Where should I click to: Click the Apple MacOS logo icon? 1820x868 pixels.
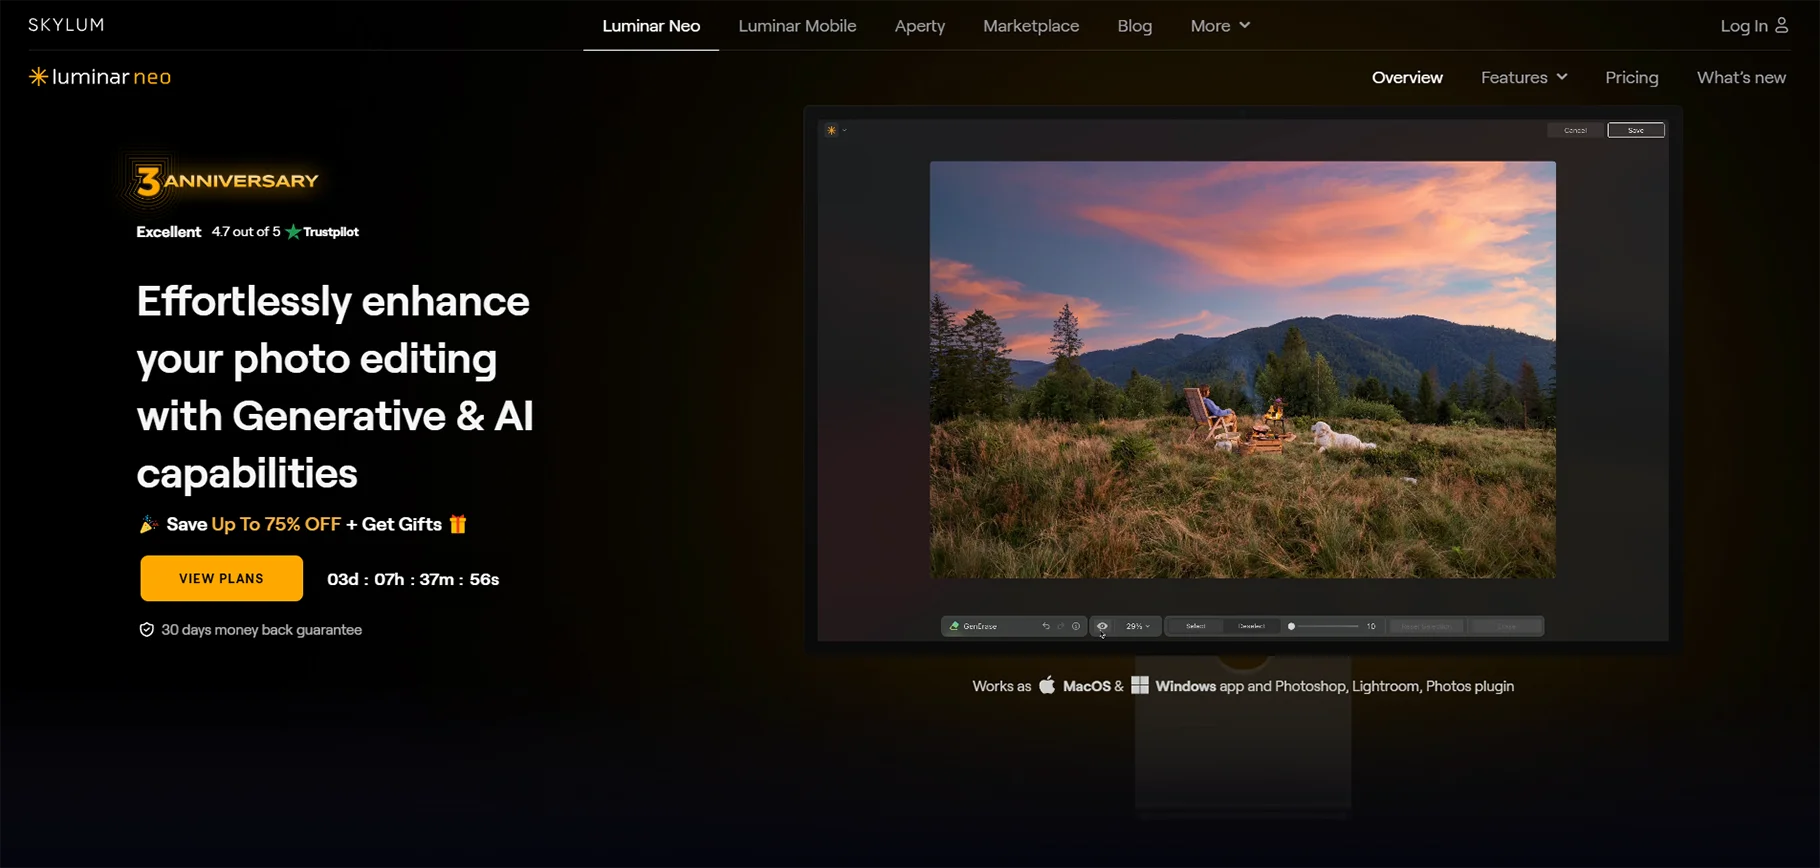(1047, 685)
